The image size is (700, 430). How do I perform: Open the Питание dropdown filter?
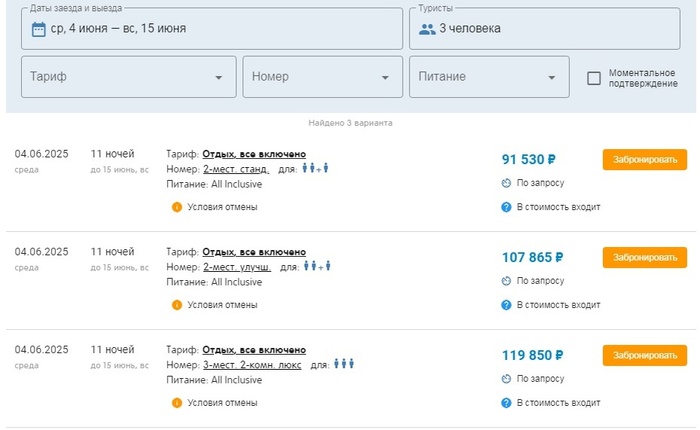(x=489, y=77)
